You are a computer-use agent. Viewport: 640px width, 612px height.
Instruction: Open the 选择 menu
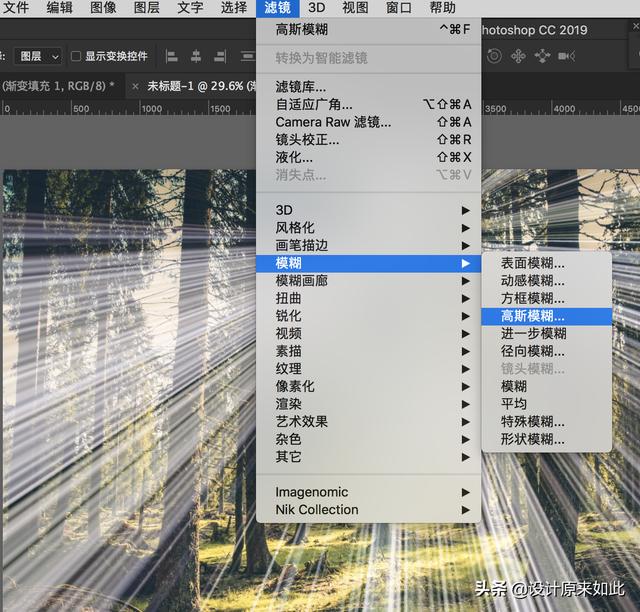tap(234, 7)
